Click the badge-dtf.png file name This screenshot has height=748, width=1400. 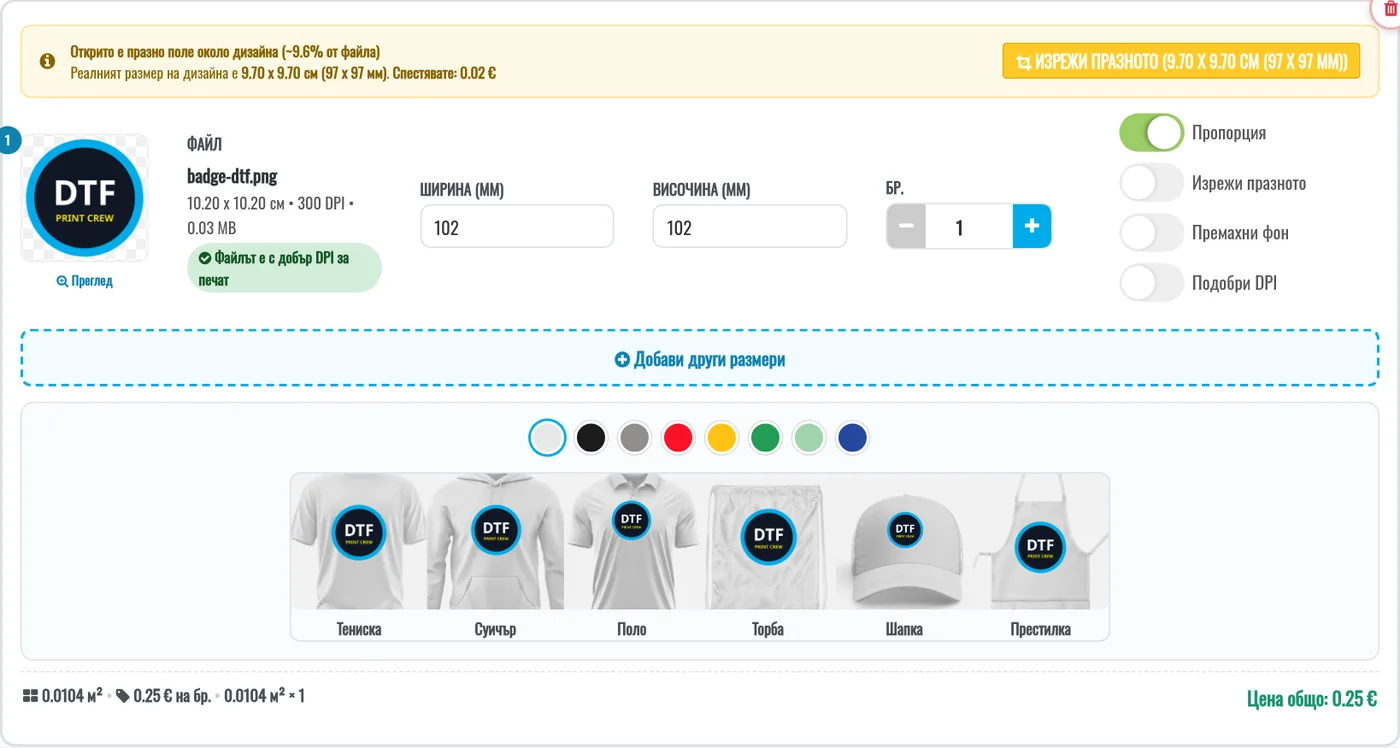(x=232, y=176)
